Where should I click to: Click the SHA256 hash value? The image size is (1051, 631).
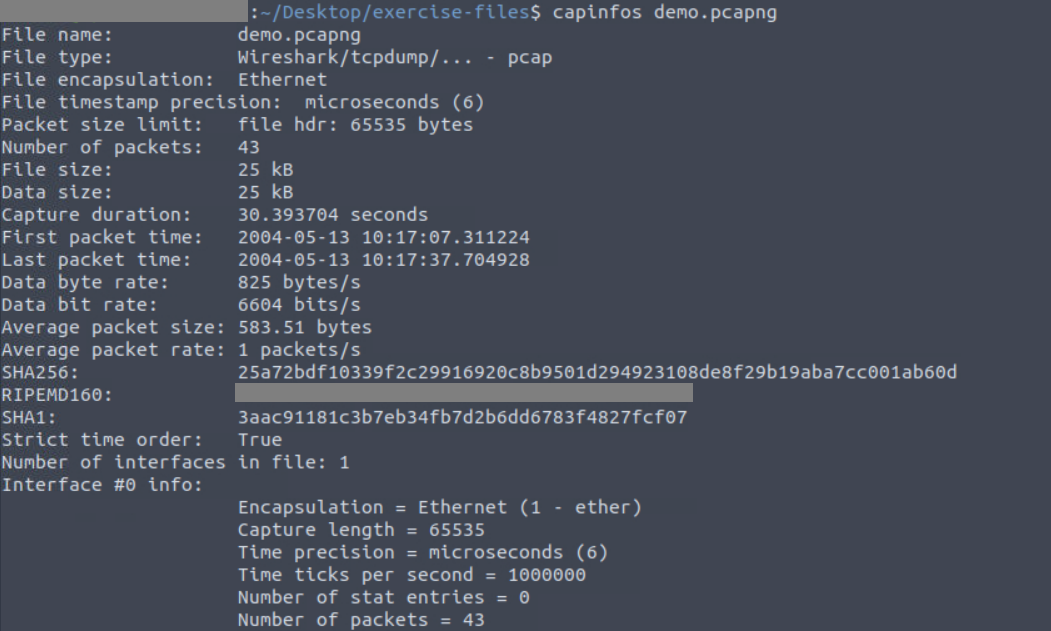click(597, 372)
